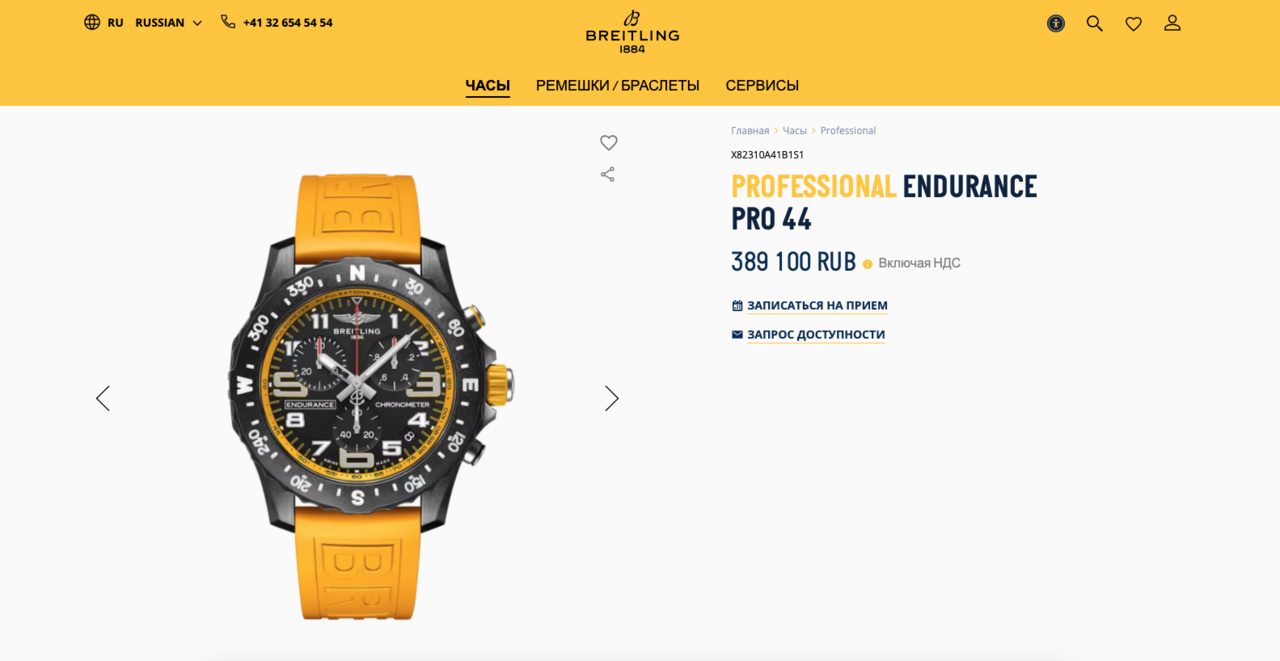Click the share icon near watch image
The height and width of the screenshot is (661, 1280).
pyautogui.click(x=608, y=174)
